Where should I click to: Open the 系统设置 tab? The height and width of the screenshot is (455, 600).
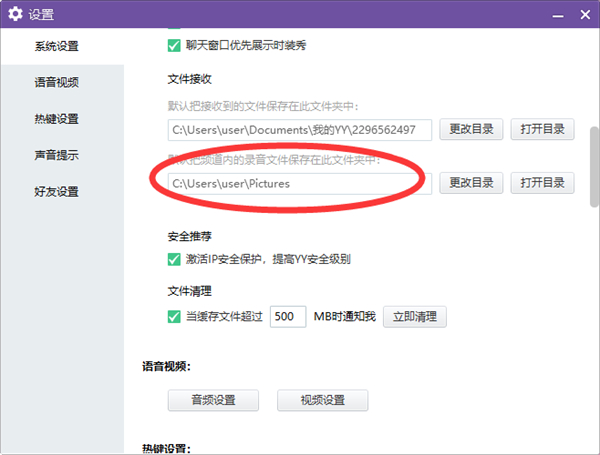click(x=56, y=46)
